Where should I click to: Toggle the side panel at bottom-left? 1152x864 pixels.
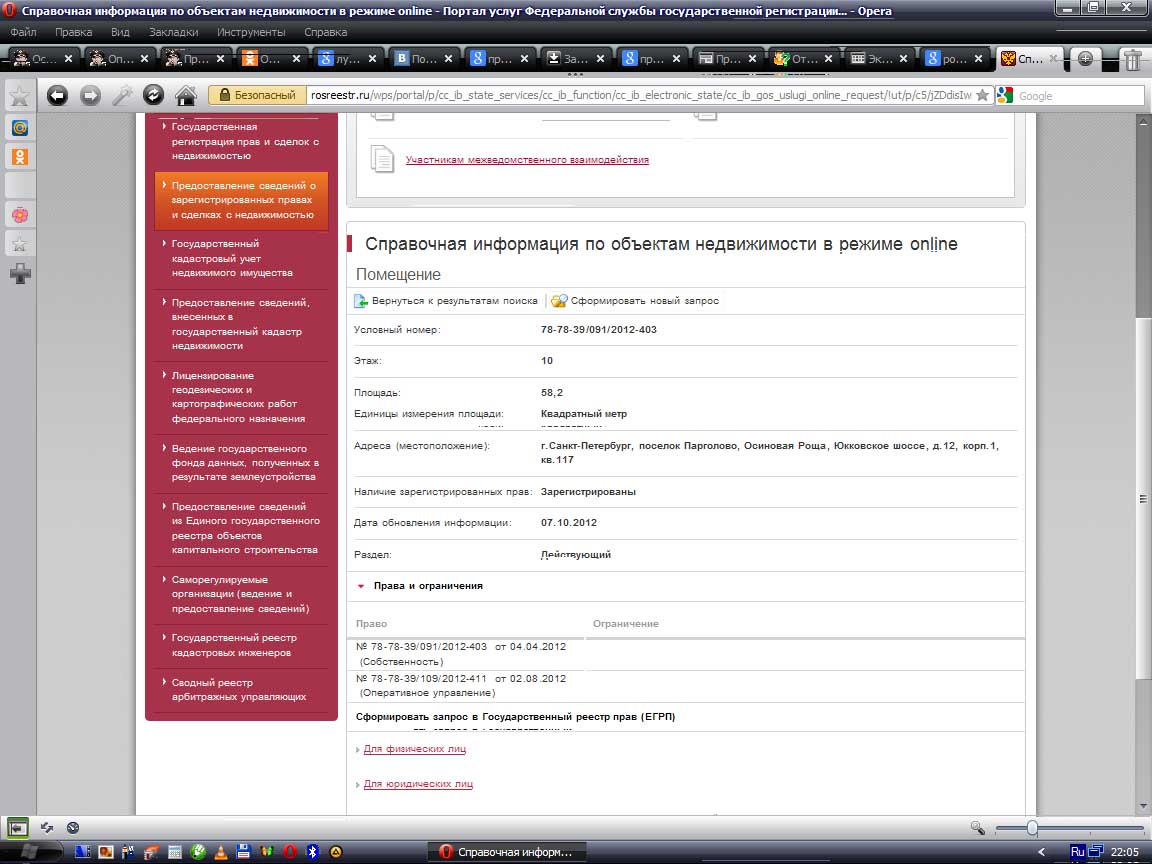point(17,828)
